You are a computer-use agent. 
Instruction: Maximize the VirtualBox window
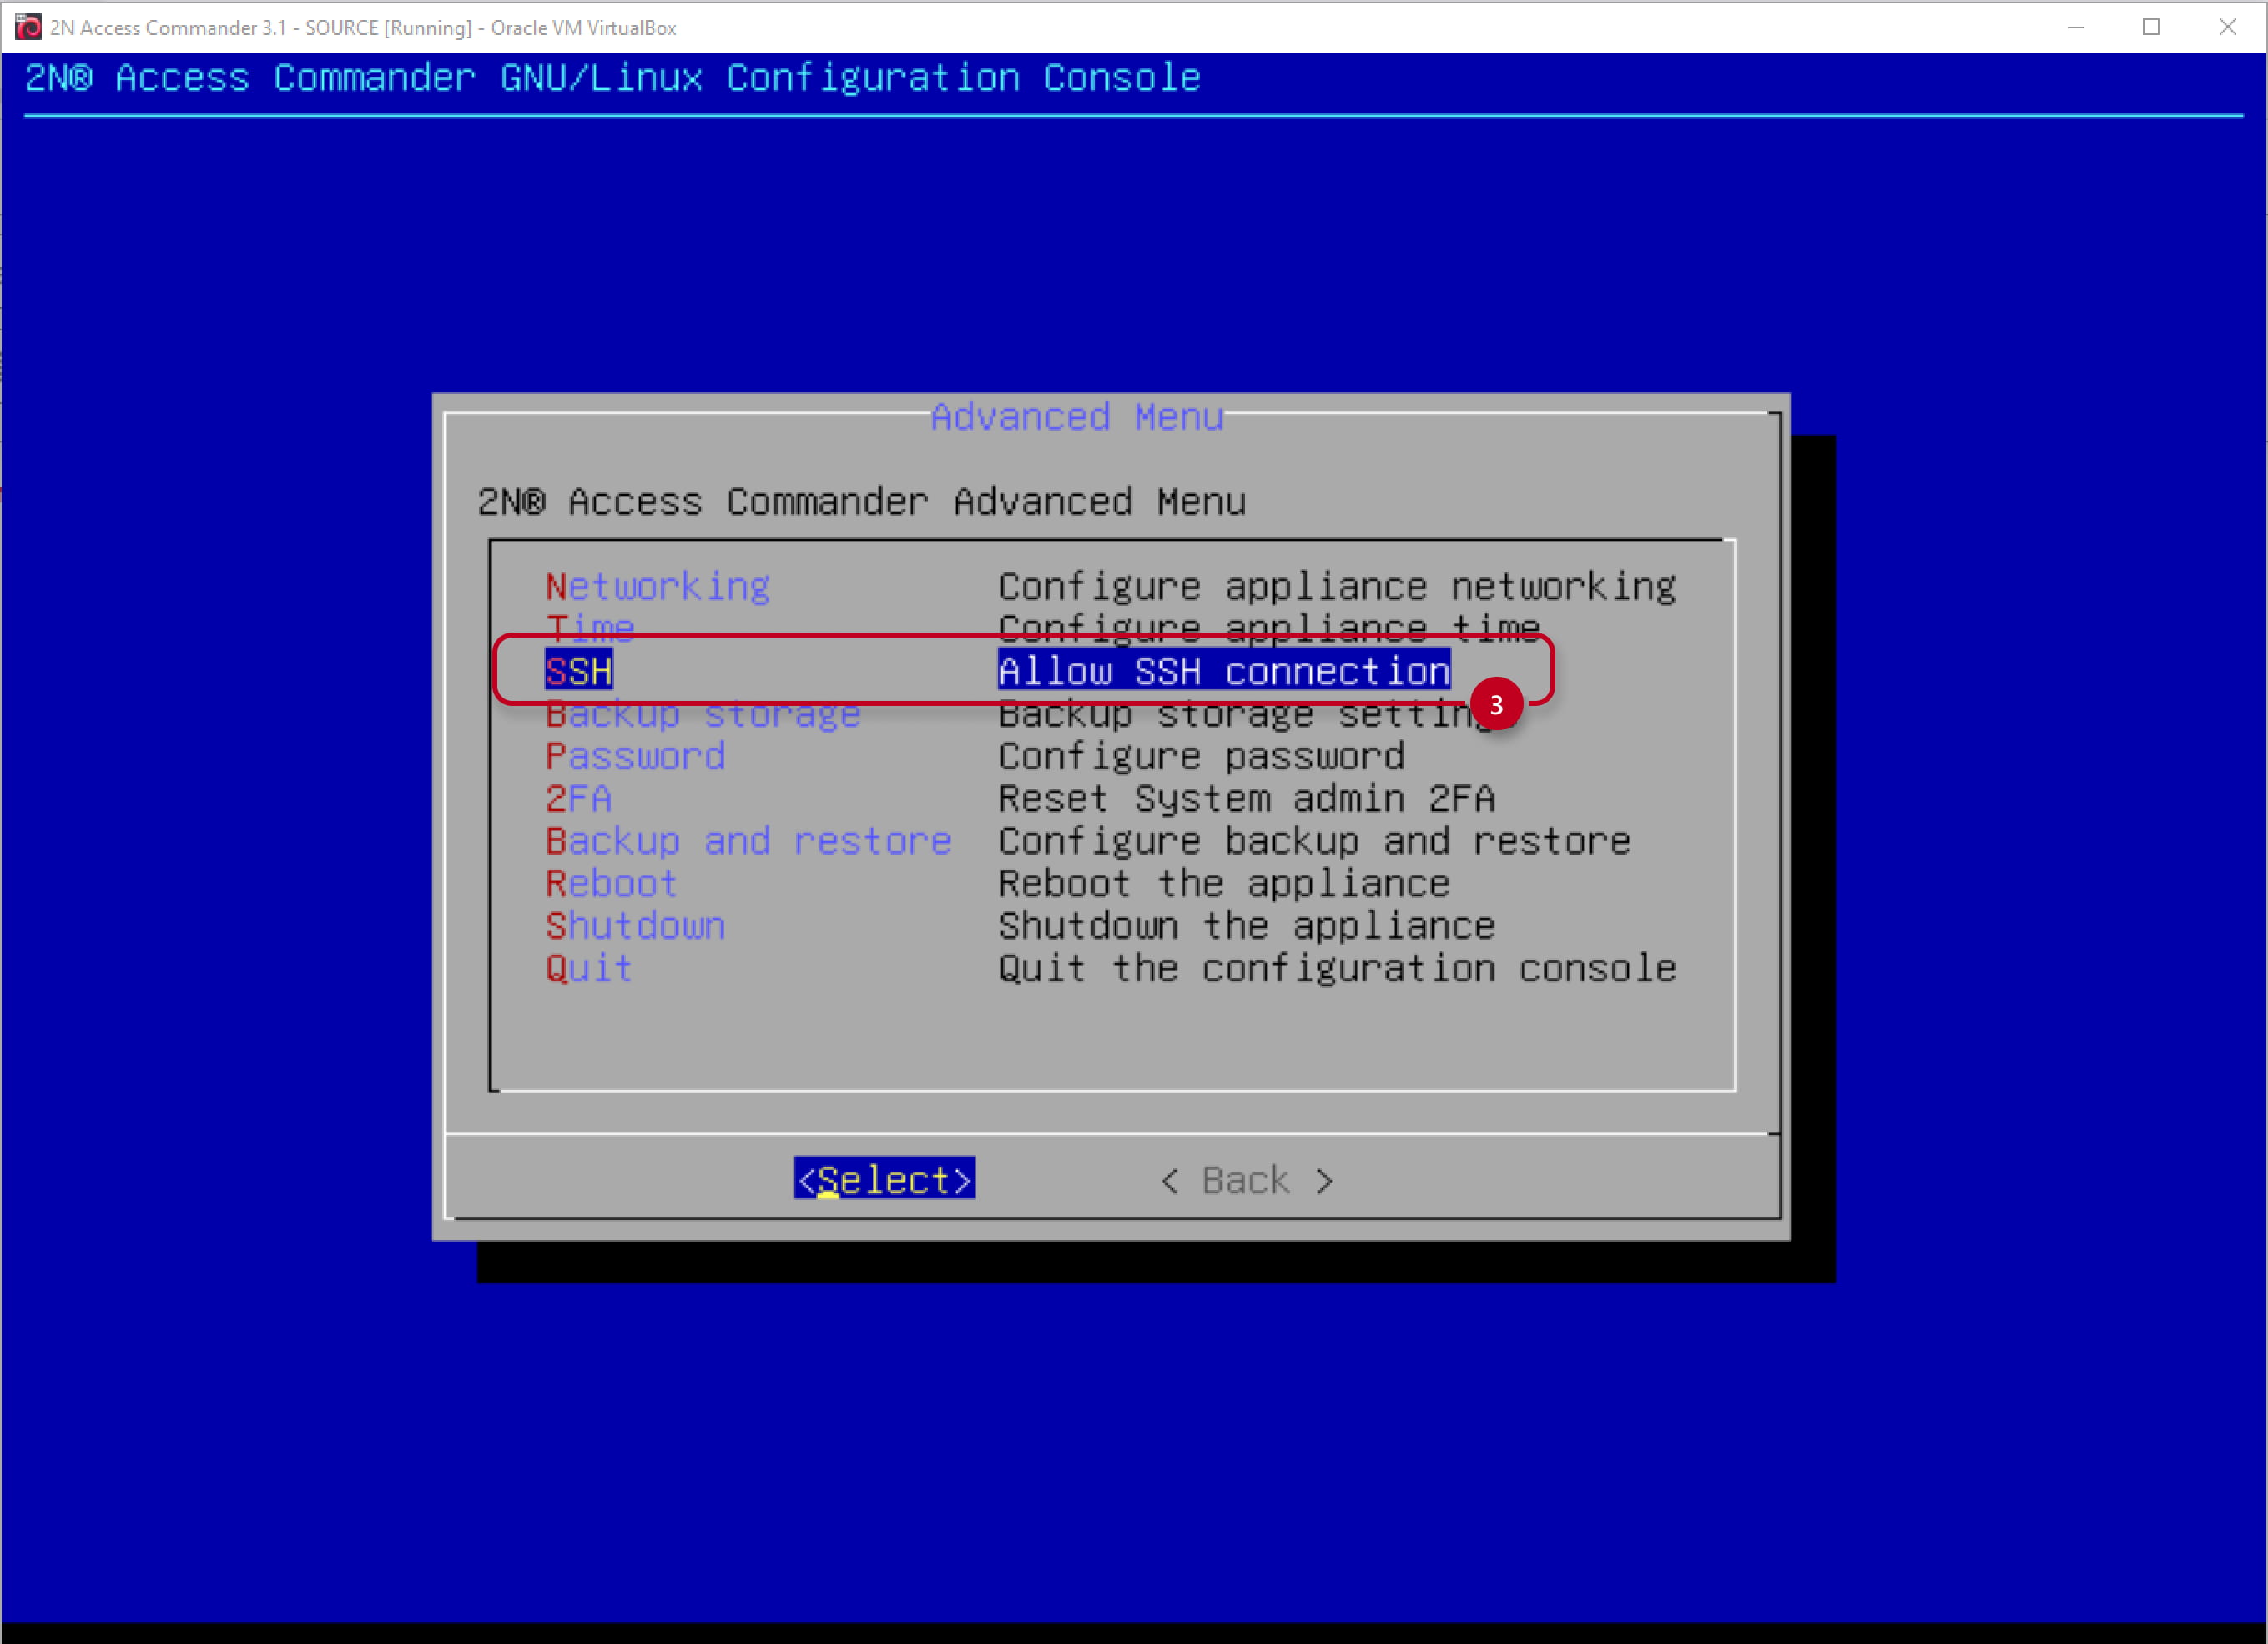[x=2151, y=27]
